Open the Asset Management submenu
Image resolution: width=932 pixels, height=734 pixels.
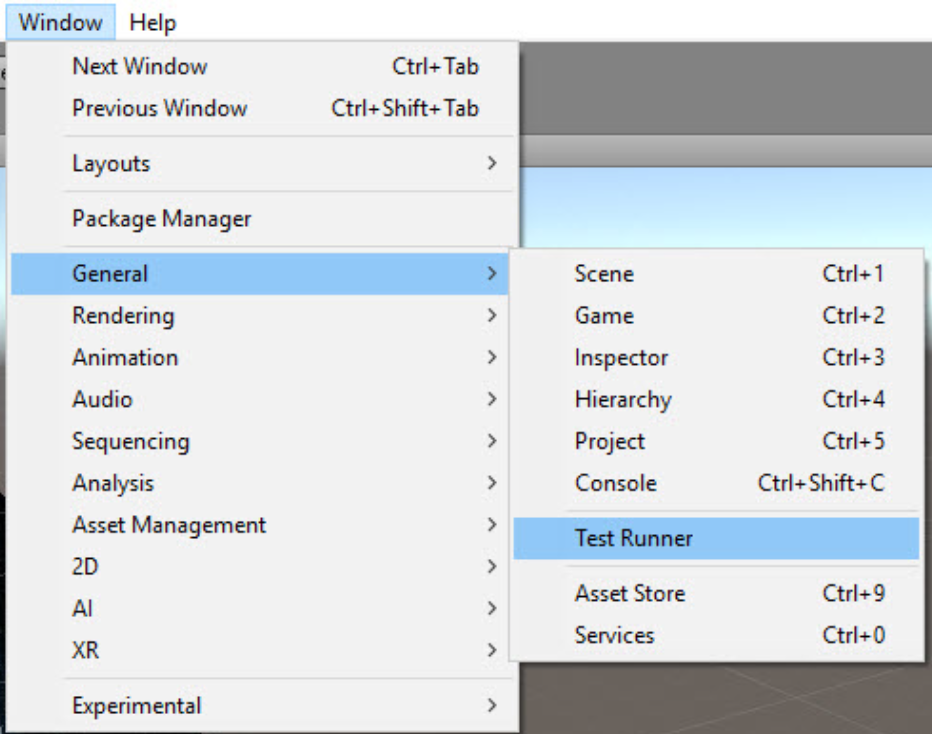click(x=169, y=526)
